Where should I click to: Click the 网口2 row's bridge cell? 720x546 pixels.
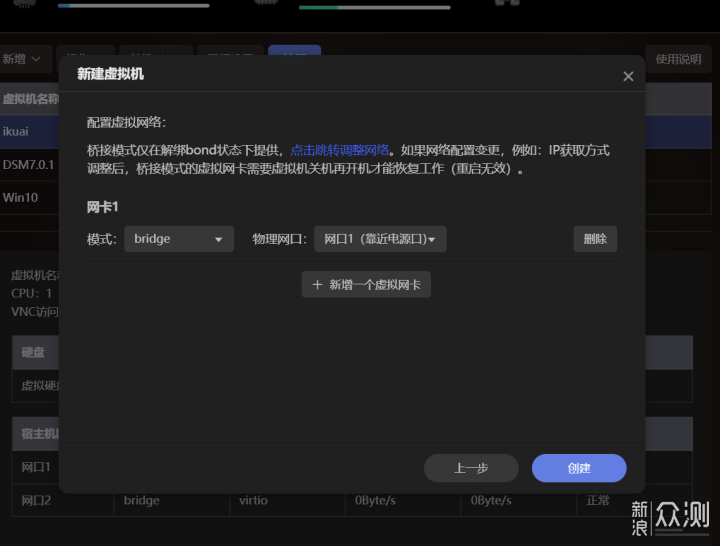(x=141, y=500)
